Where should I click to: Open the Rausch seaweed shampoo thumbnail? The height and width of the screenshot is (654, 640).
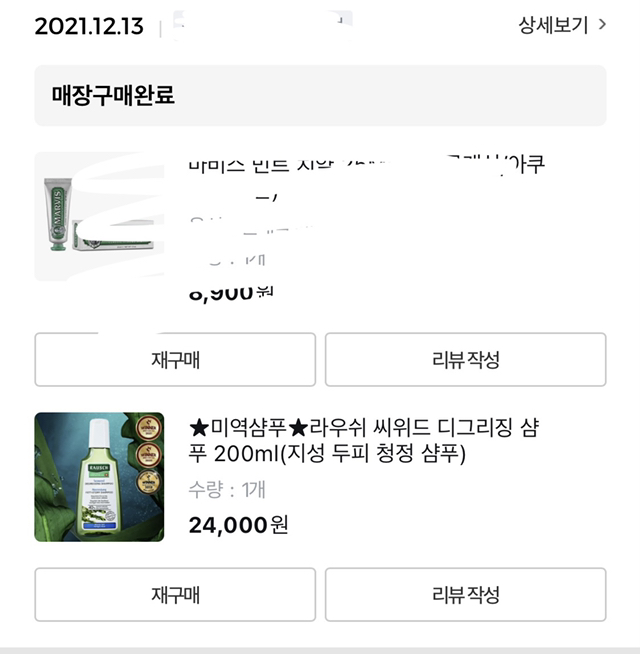point(99,477)
